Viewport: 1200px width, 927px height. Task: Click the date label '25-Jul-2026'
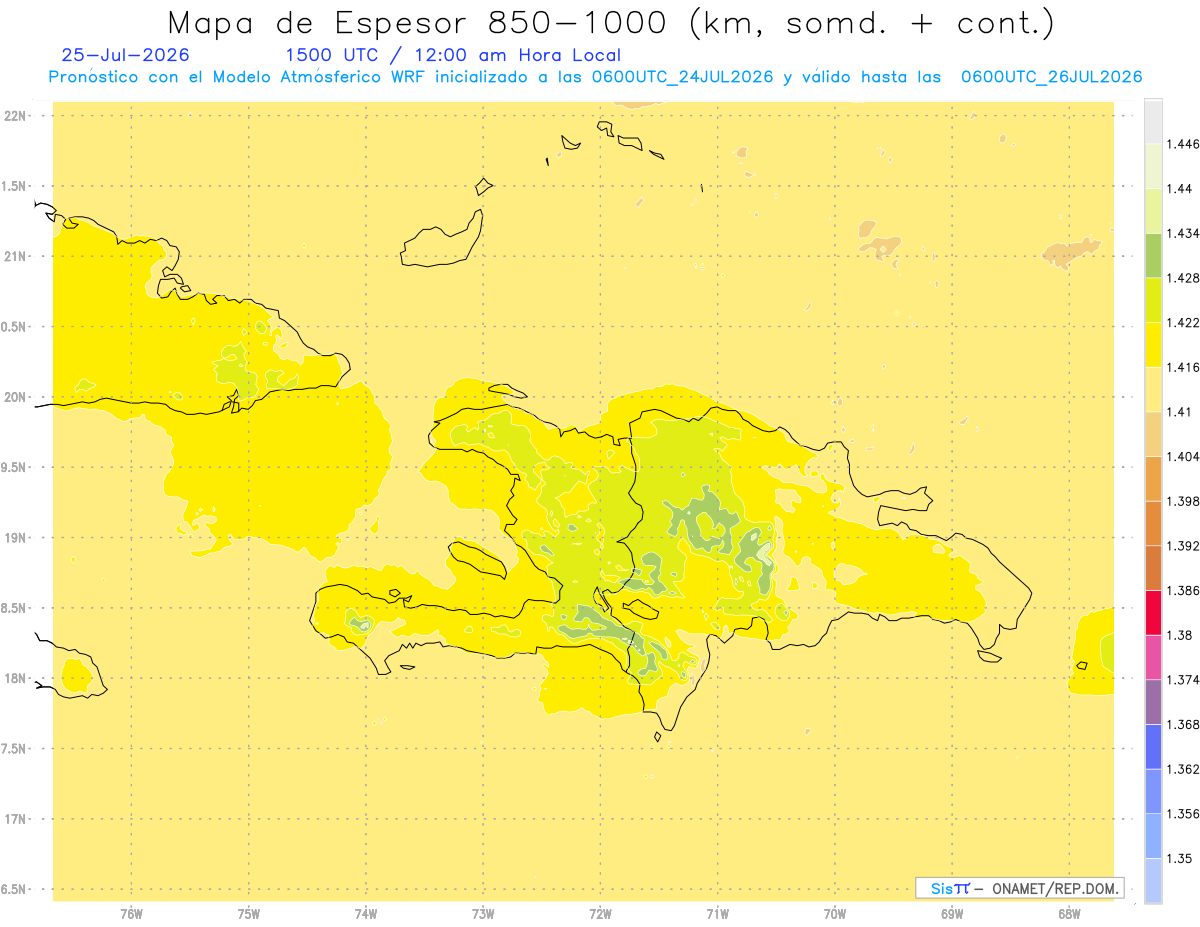click(125, 55)
